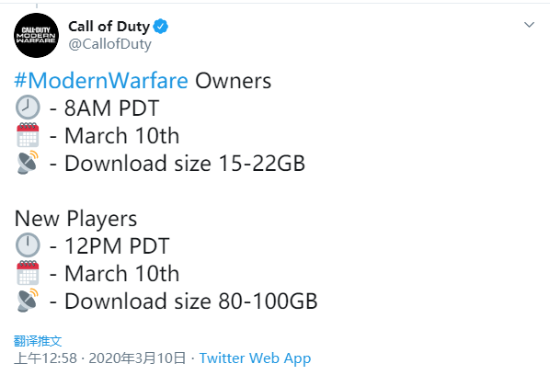Click the satellite emoji beside 80-100GB download
Viewport: 550px width, 375px height.
tap(27, 300)
